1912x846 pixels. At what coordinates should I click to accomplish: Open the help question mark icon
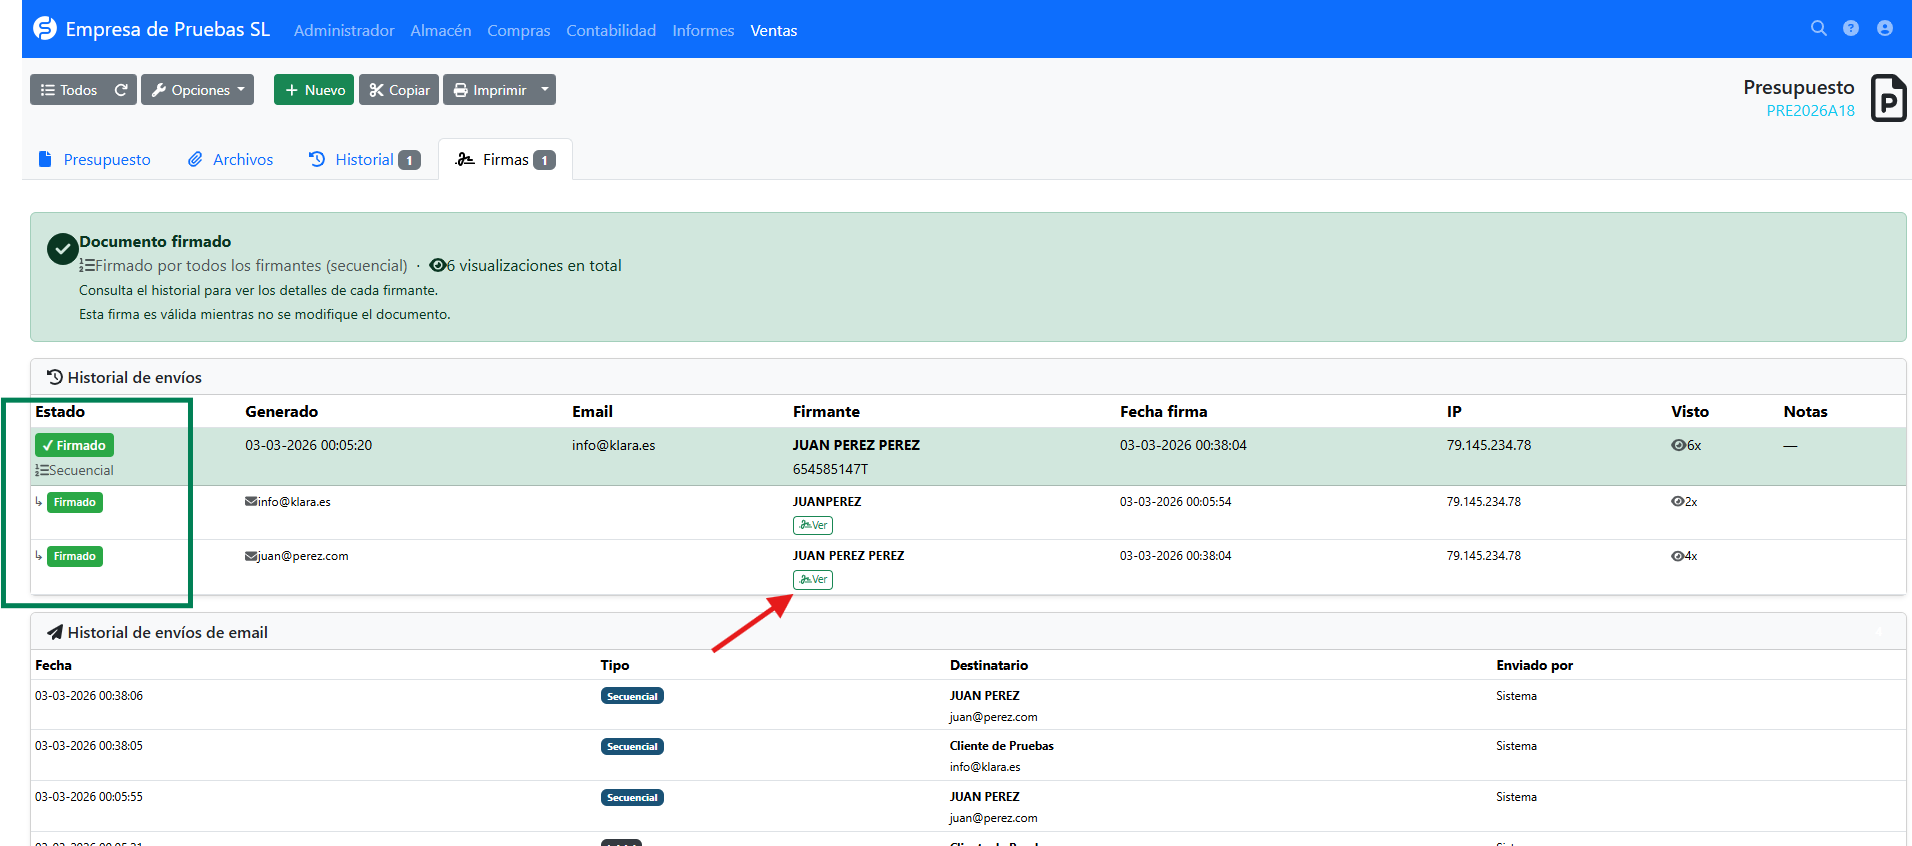(x=1851, y=29)
